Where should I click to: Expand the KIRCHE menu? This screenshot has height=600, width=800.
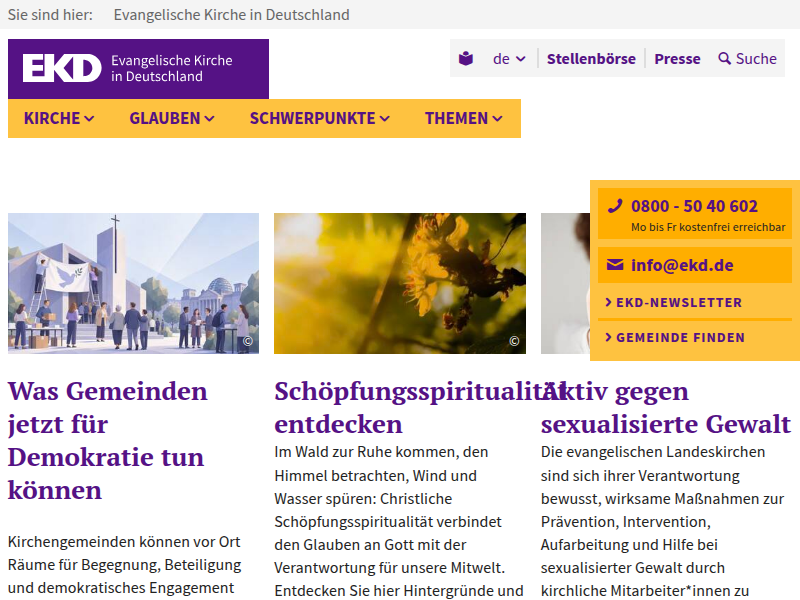pos(59,118)
